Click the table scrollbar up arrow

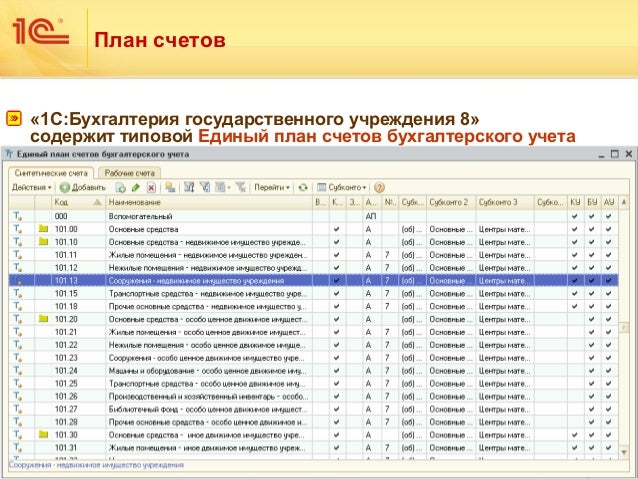[624, 202]
